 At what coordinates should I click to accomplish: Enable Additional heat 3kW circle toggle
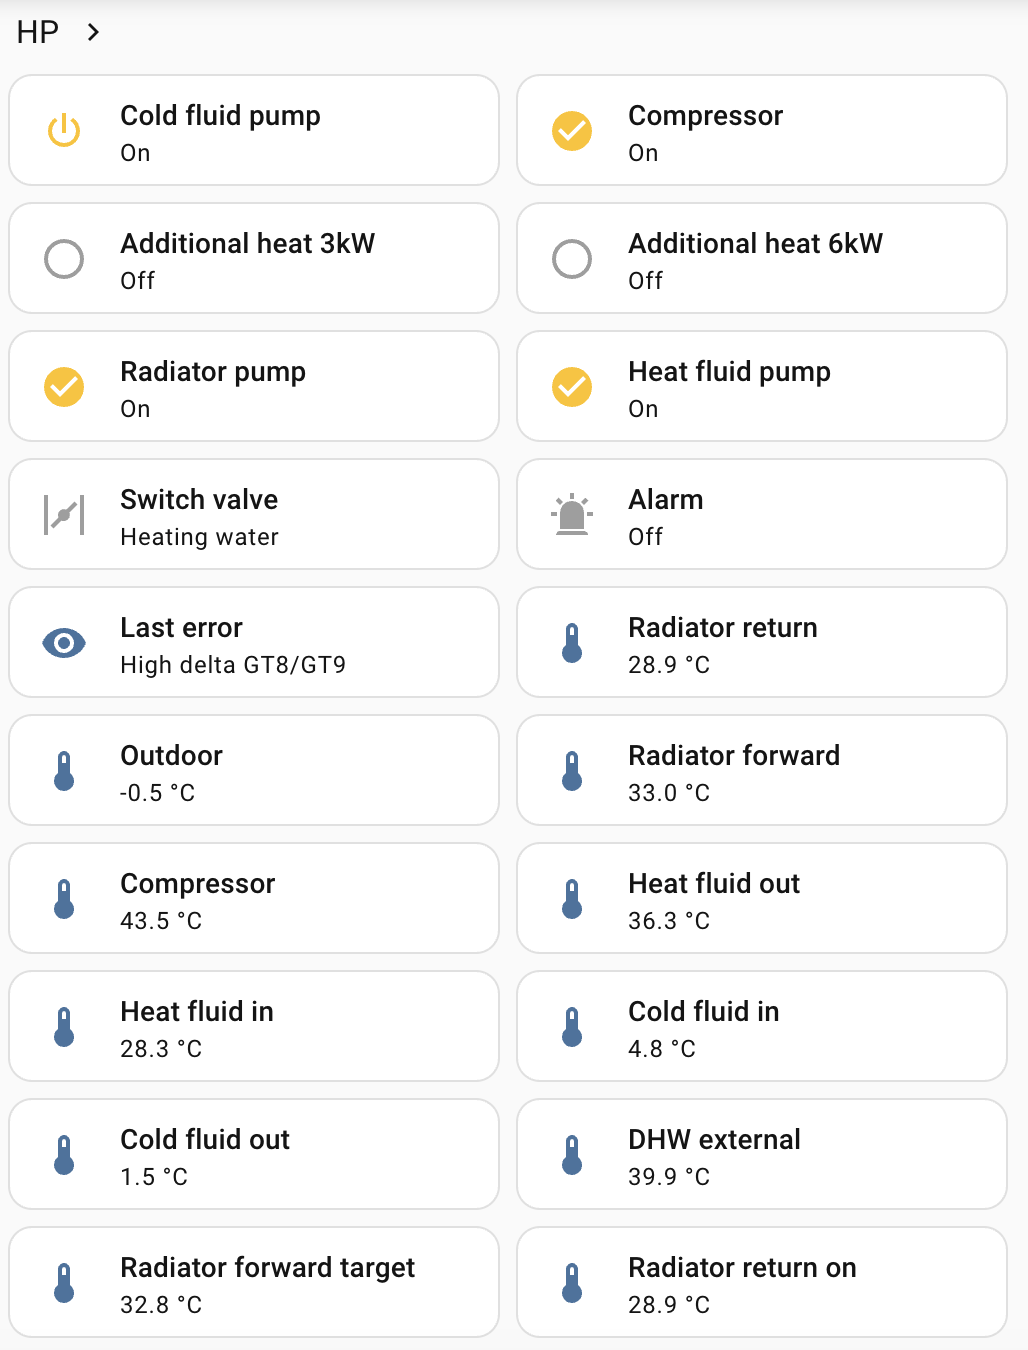coord(64,259)
